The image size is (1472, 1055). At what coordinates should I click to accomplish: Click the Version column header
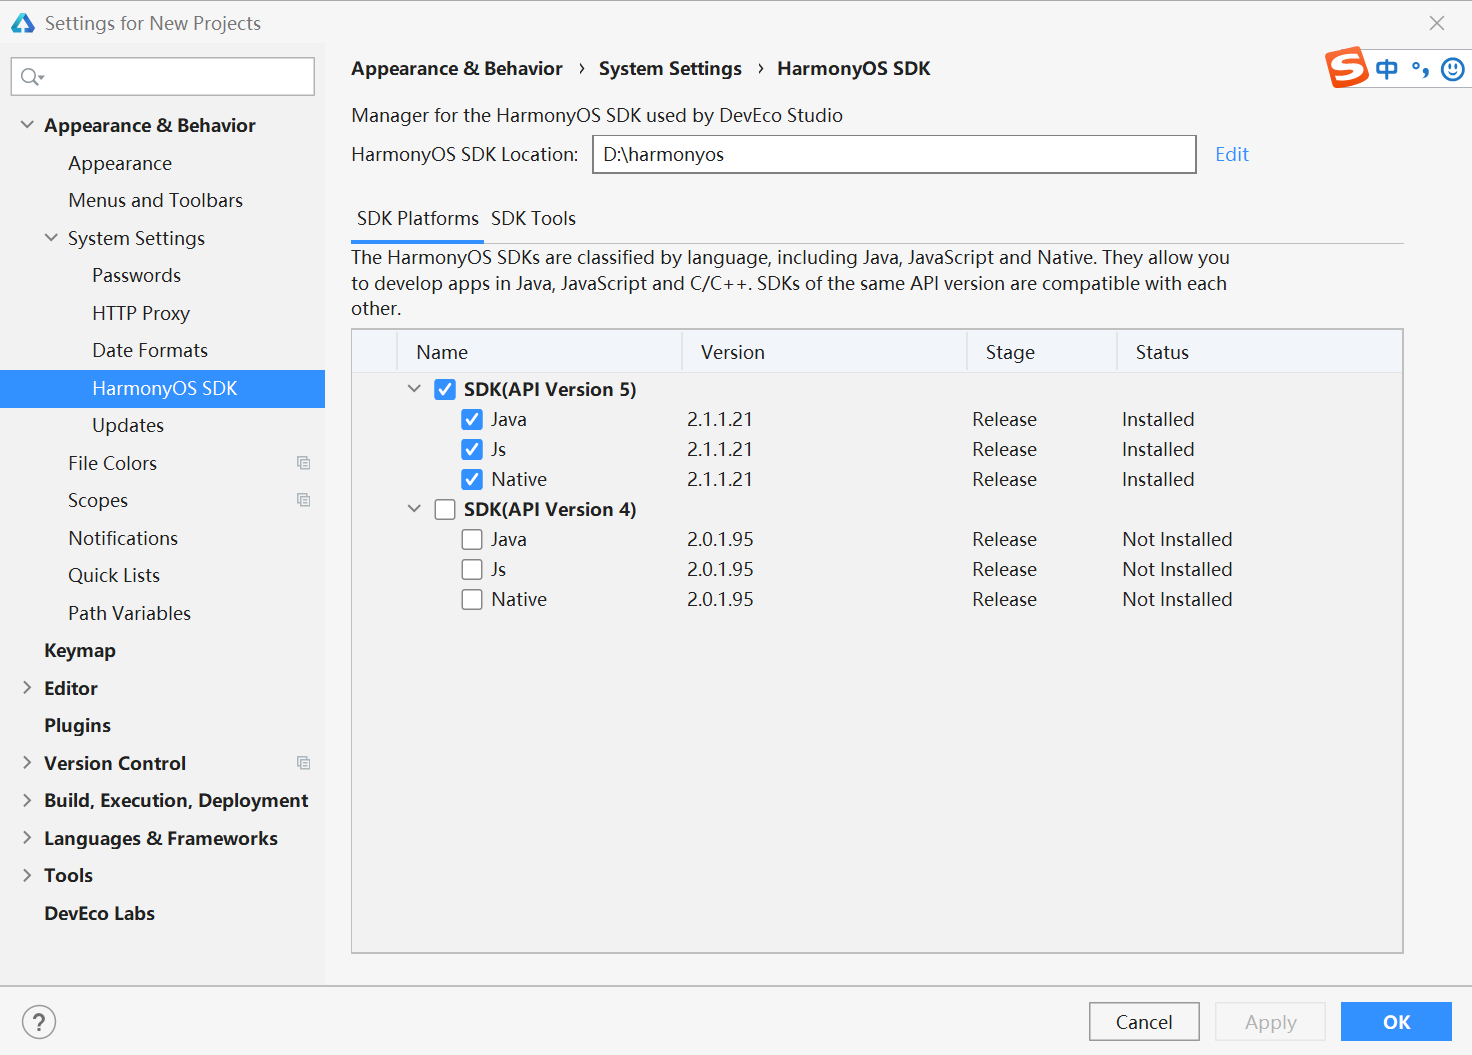tap(825, 352)
